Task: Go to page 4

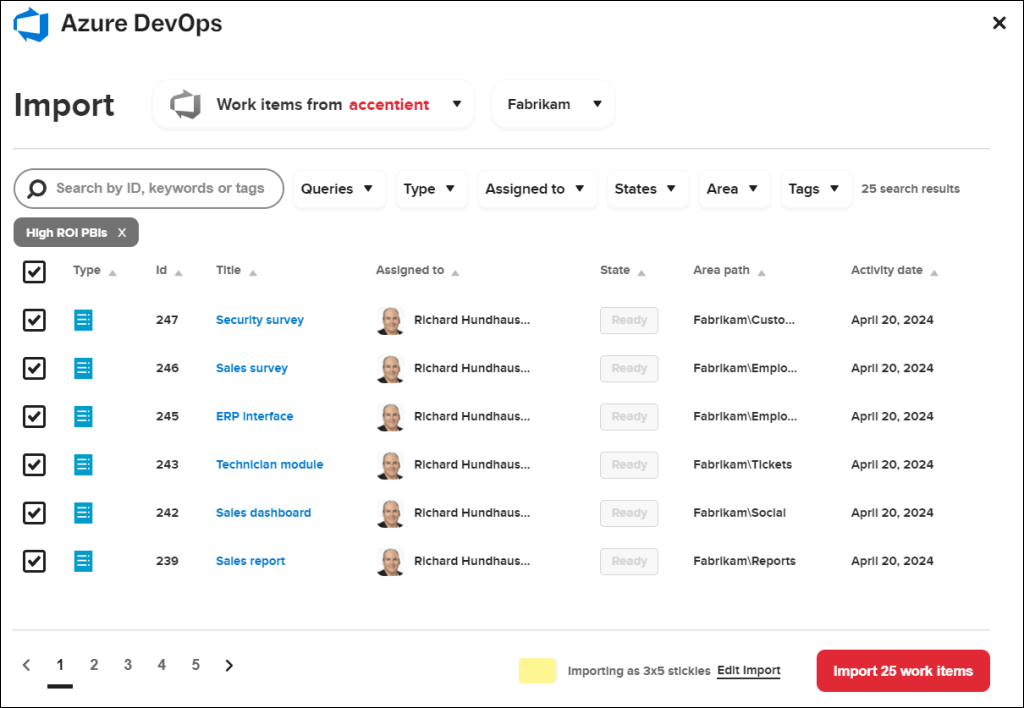Action: [x=162, y=665]
